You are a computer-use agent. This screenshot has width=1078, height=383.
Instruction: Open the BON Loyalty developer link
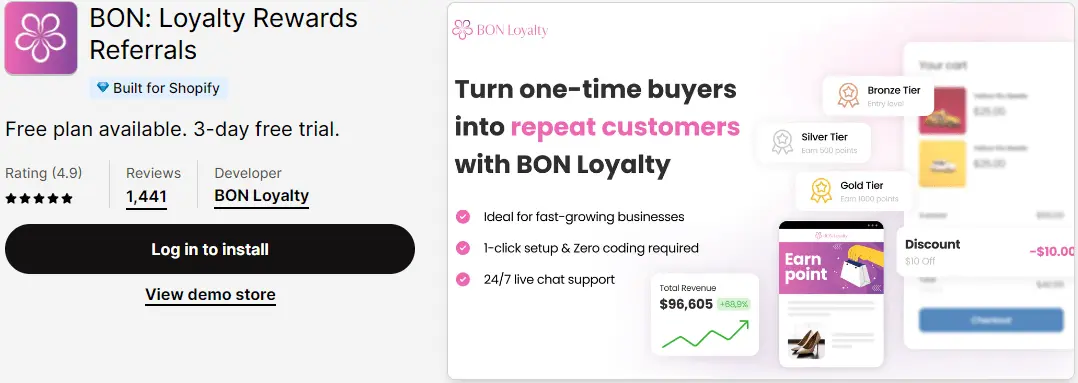pos(261,196)
